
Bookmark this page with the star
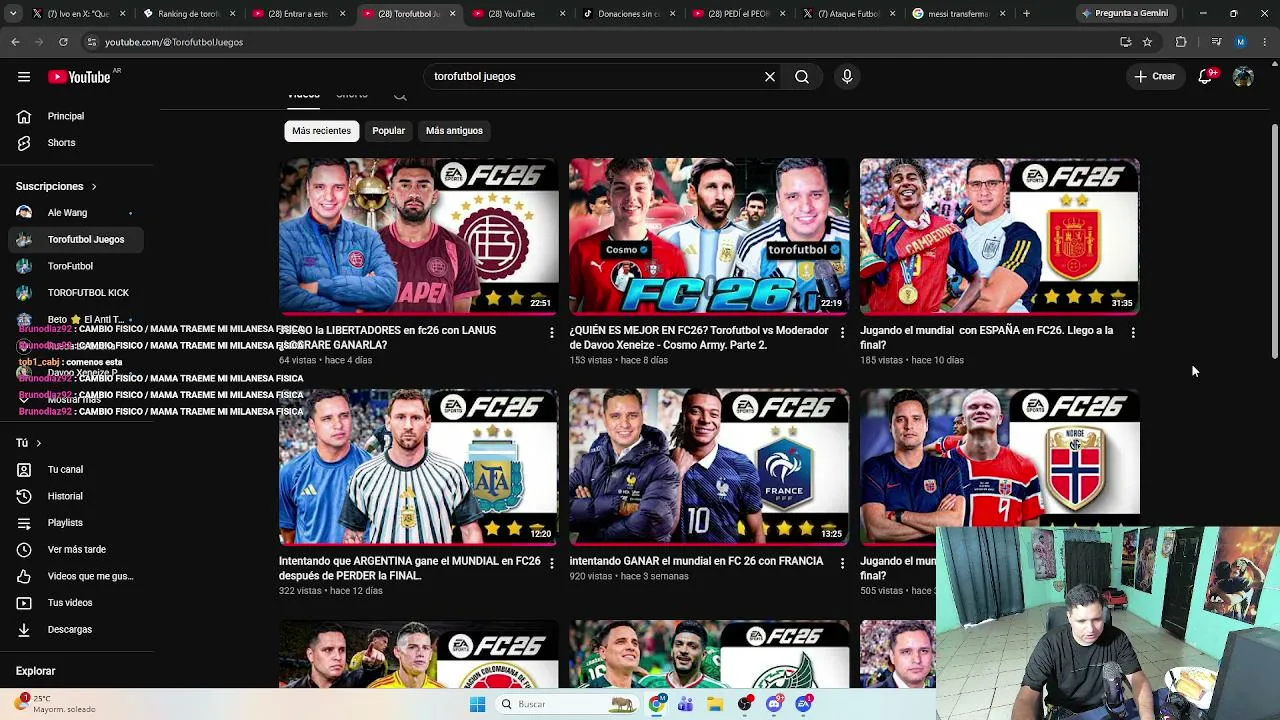[1147, 42]
